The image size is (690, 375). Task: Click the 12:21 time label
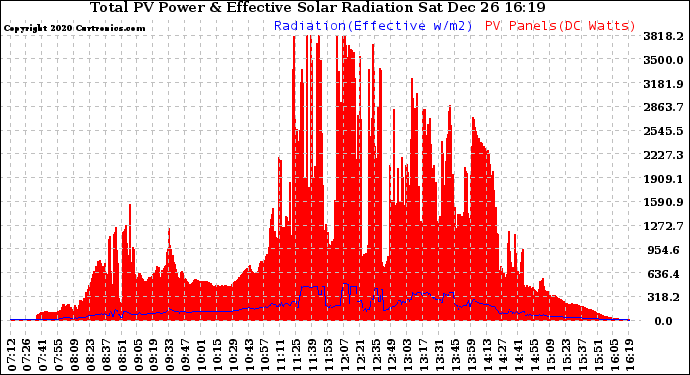[360, 355]
